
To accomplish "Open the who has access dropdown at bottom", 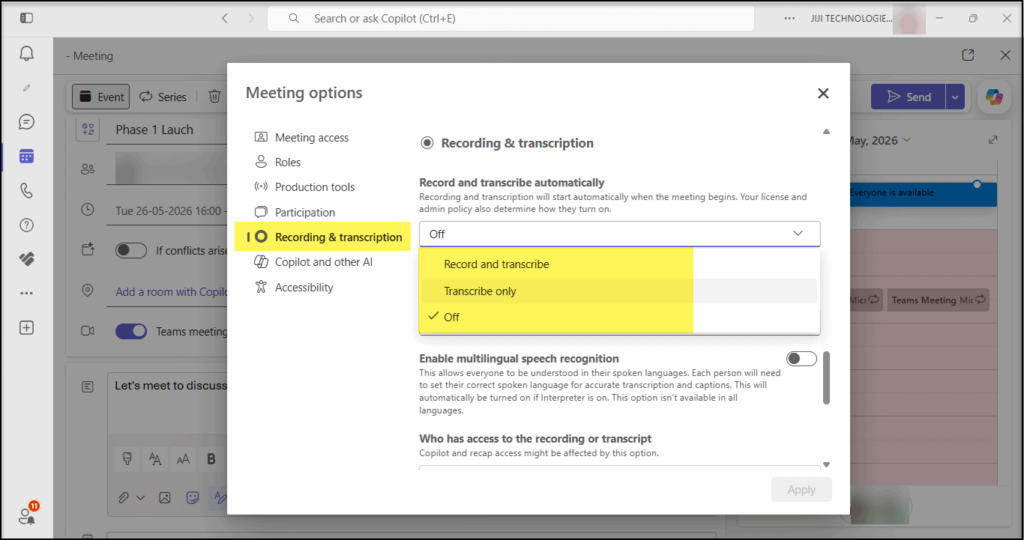I will pyautogui.click(x=619, y=468).
